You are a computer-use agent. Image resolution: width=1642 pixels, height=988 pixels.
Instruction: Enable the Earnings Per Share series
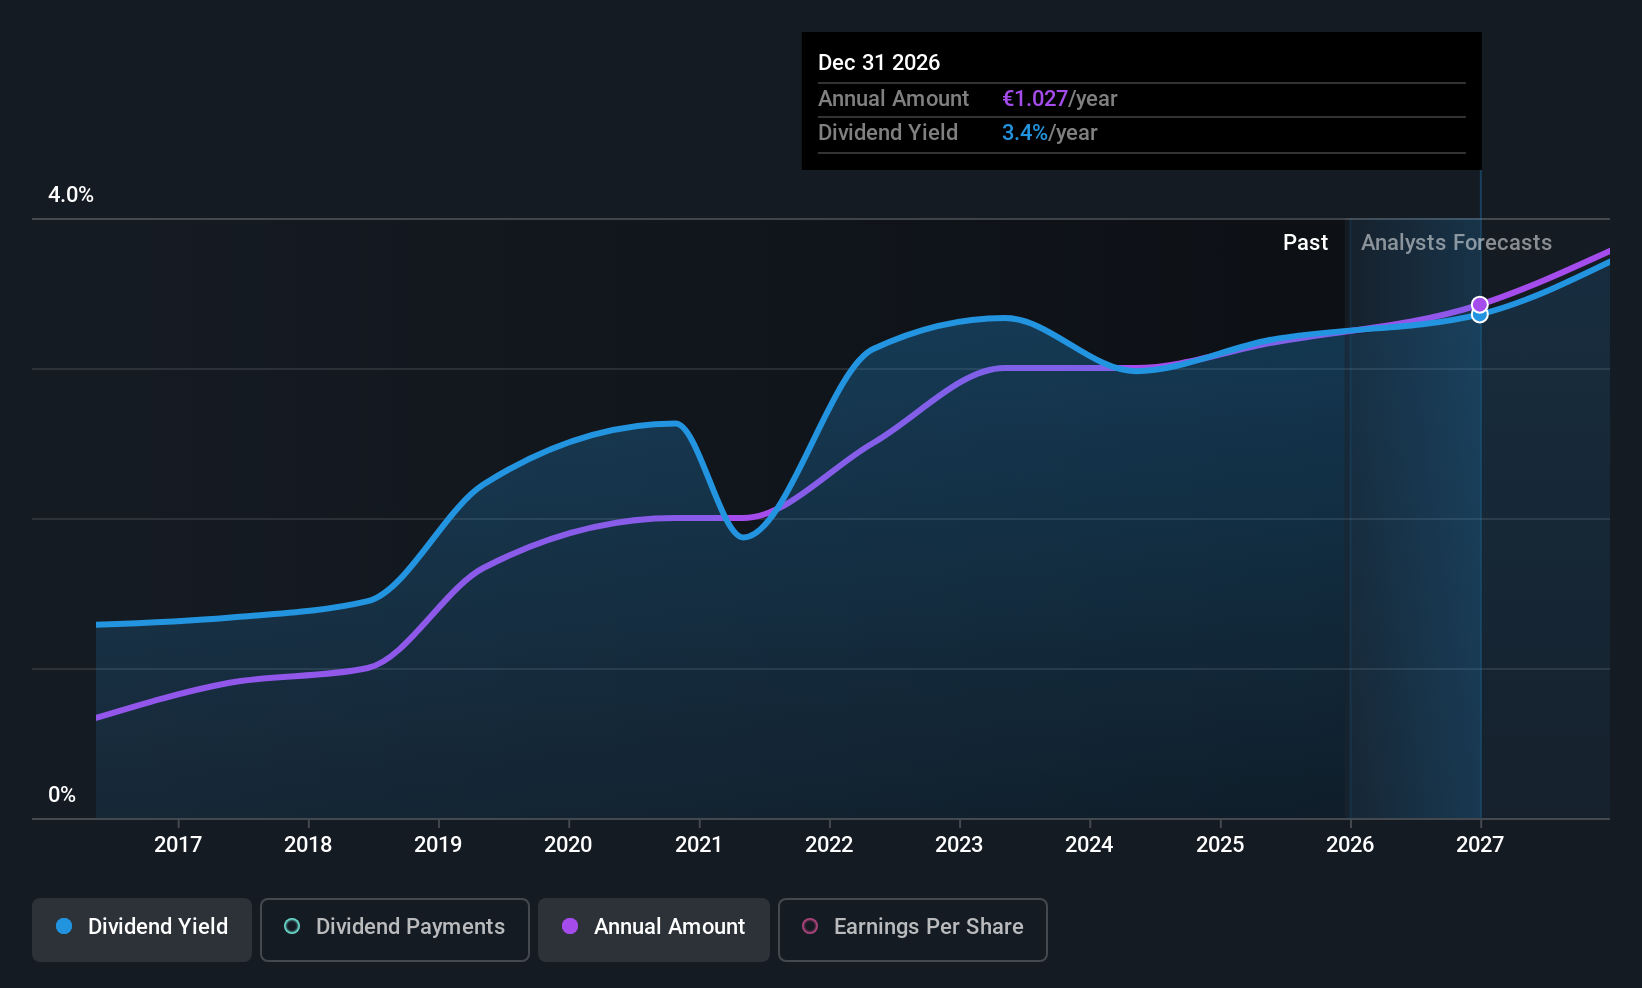[912, 930]
